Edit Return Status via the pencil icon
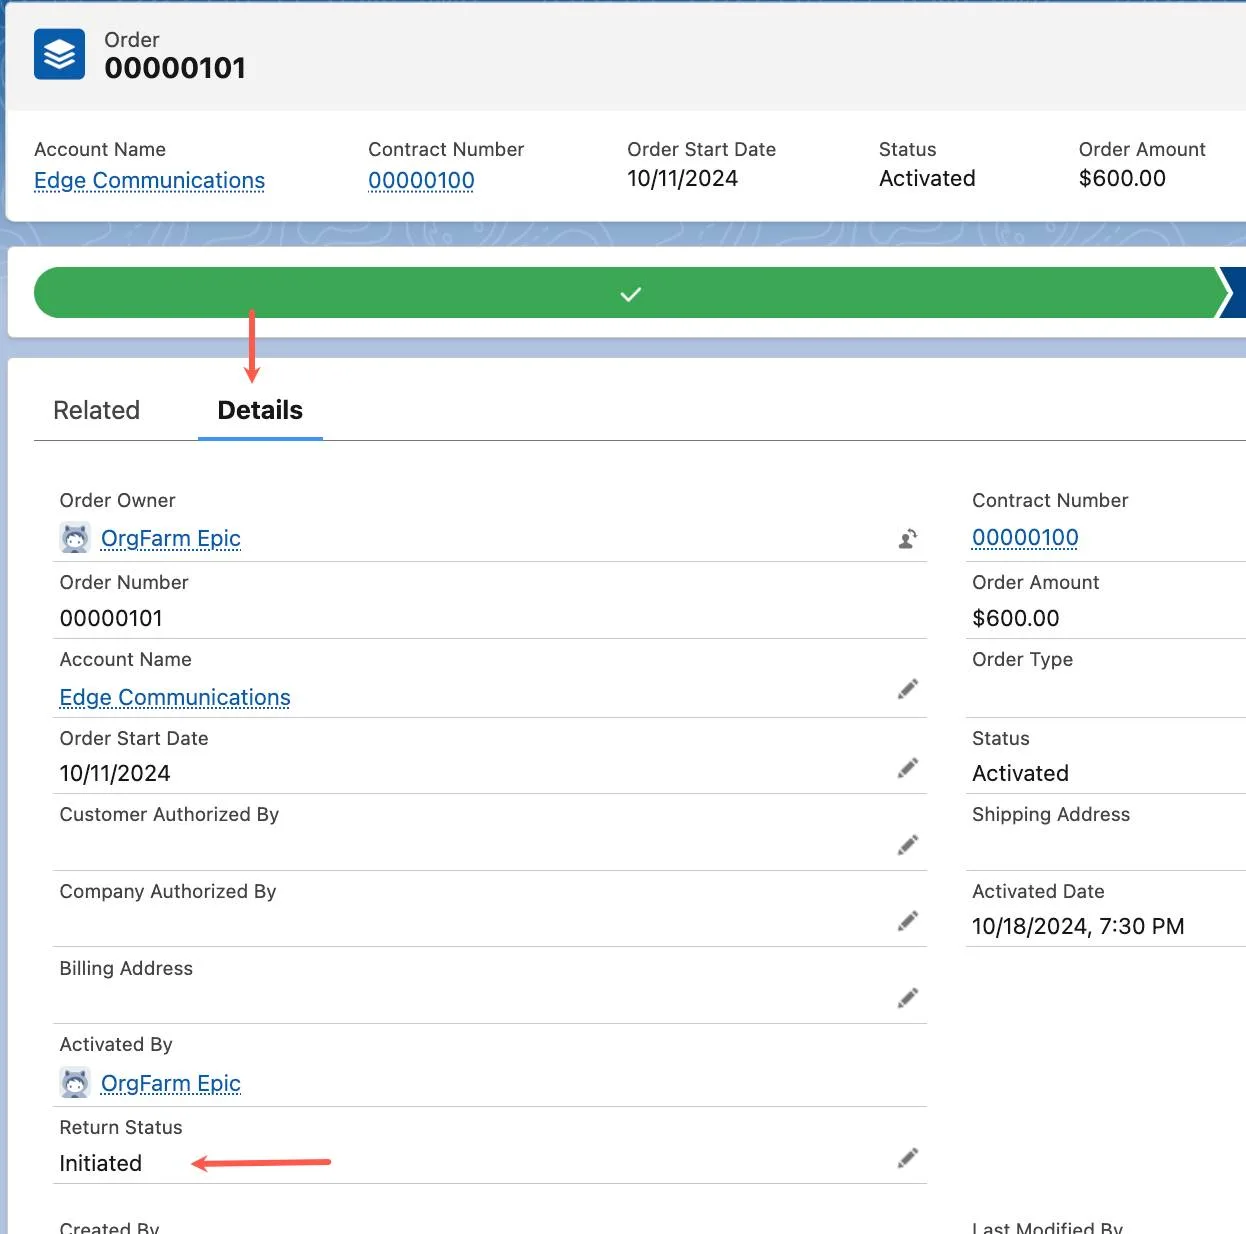Image resolution: width=1246 pixels, height=1234 pixels. (908, 1157)
